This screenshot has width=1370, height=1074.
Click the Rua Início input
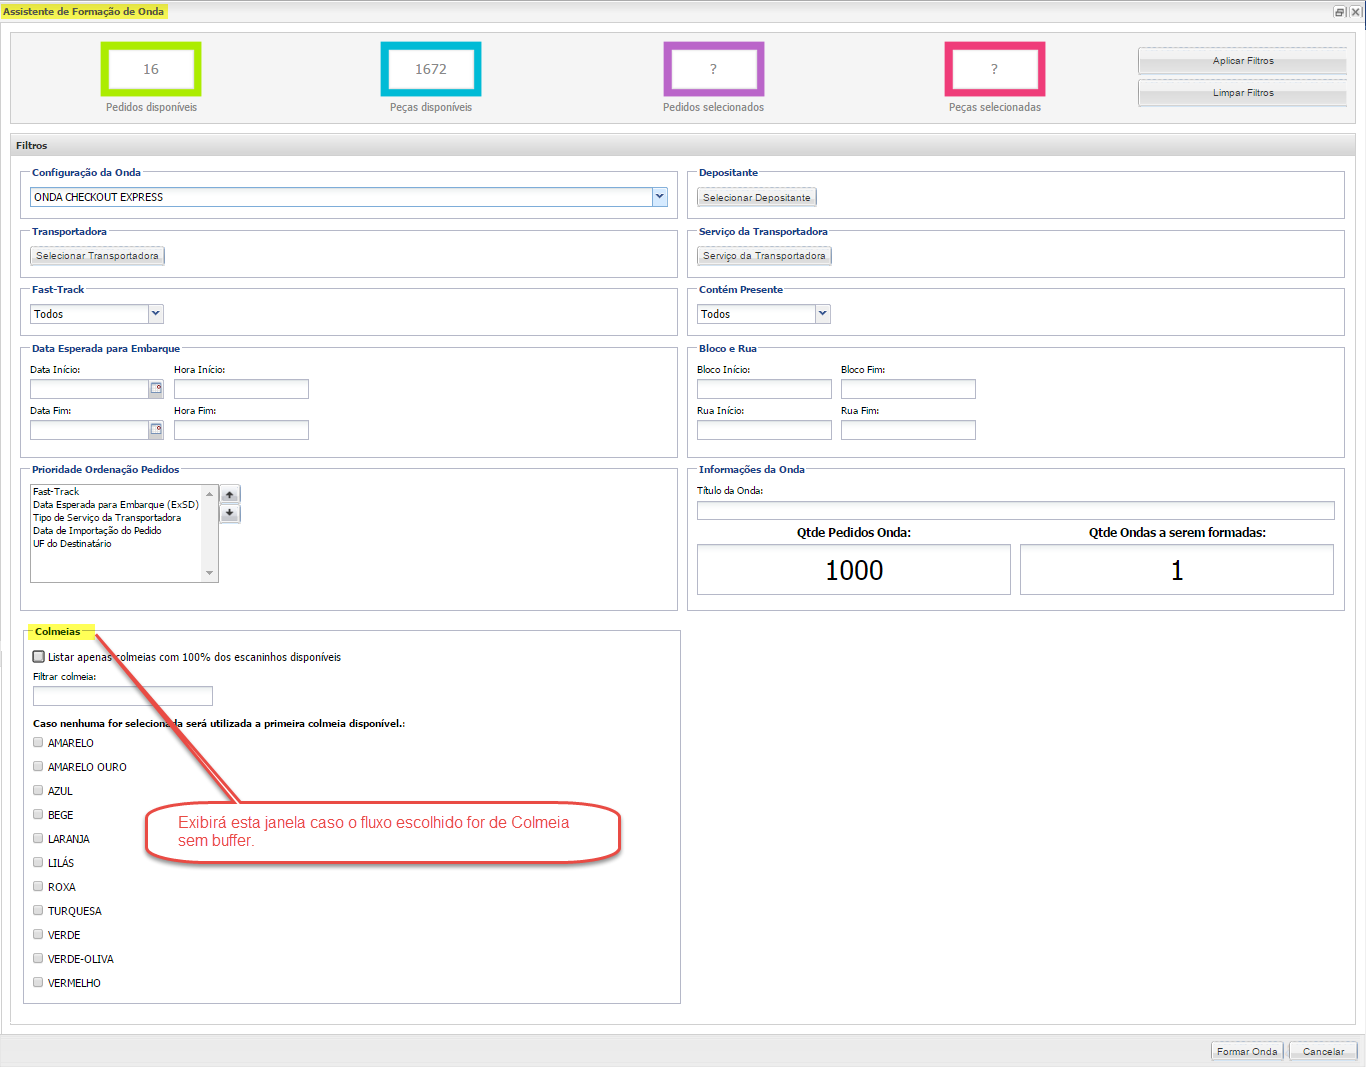[764, 430]
